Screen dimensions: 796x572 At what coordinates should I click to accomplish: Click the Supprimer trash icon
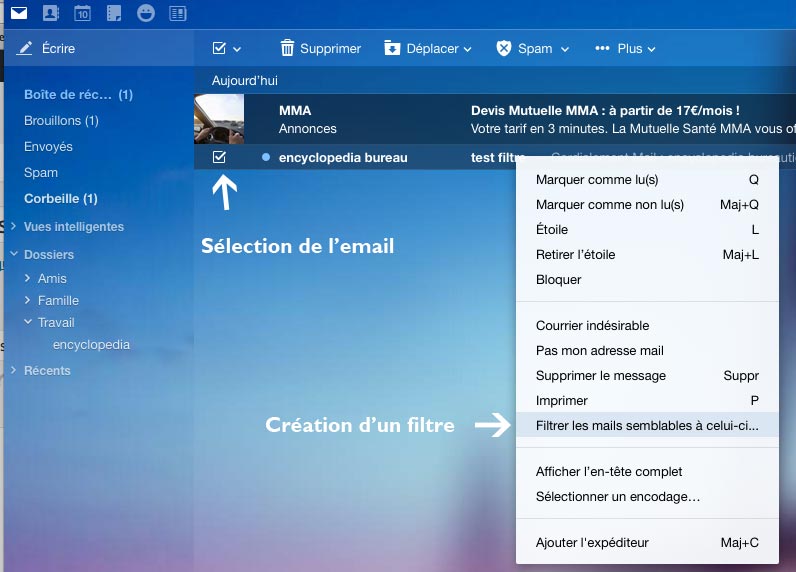point(288,48)
